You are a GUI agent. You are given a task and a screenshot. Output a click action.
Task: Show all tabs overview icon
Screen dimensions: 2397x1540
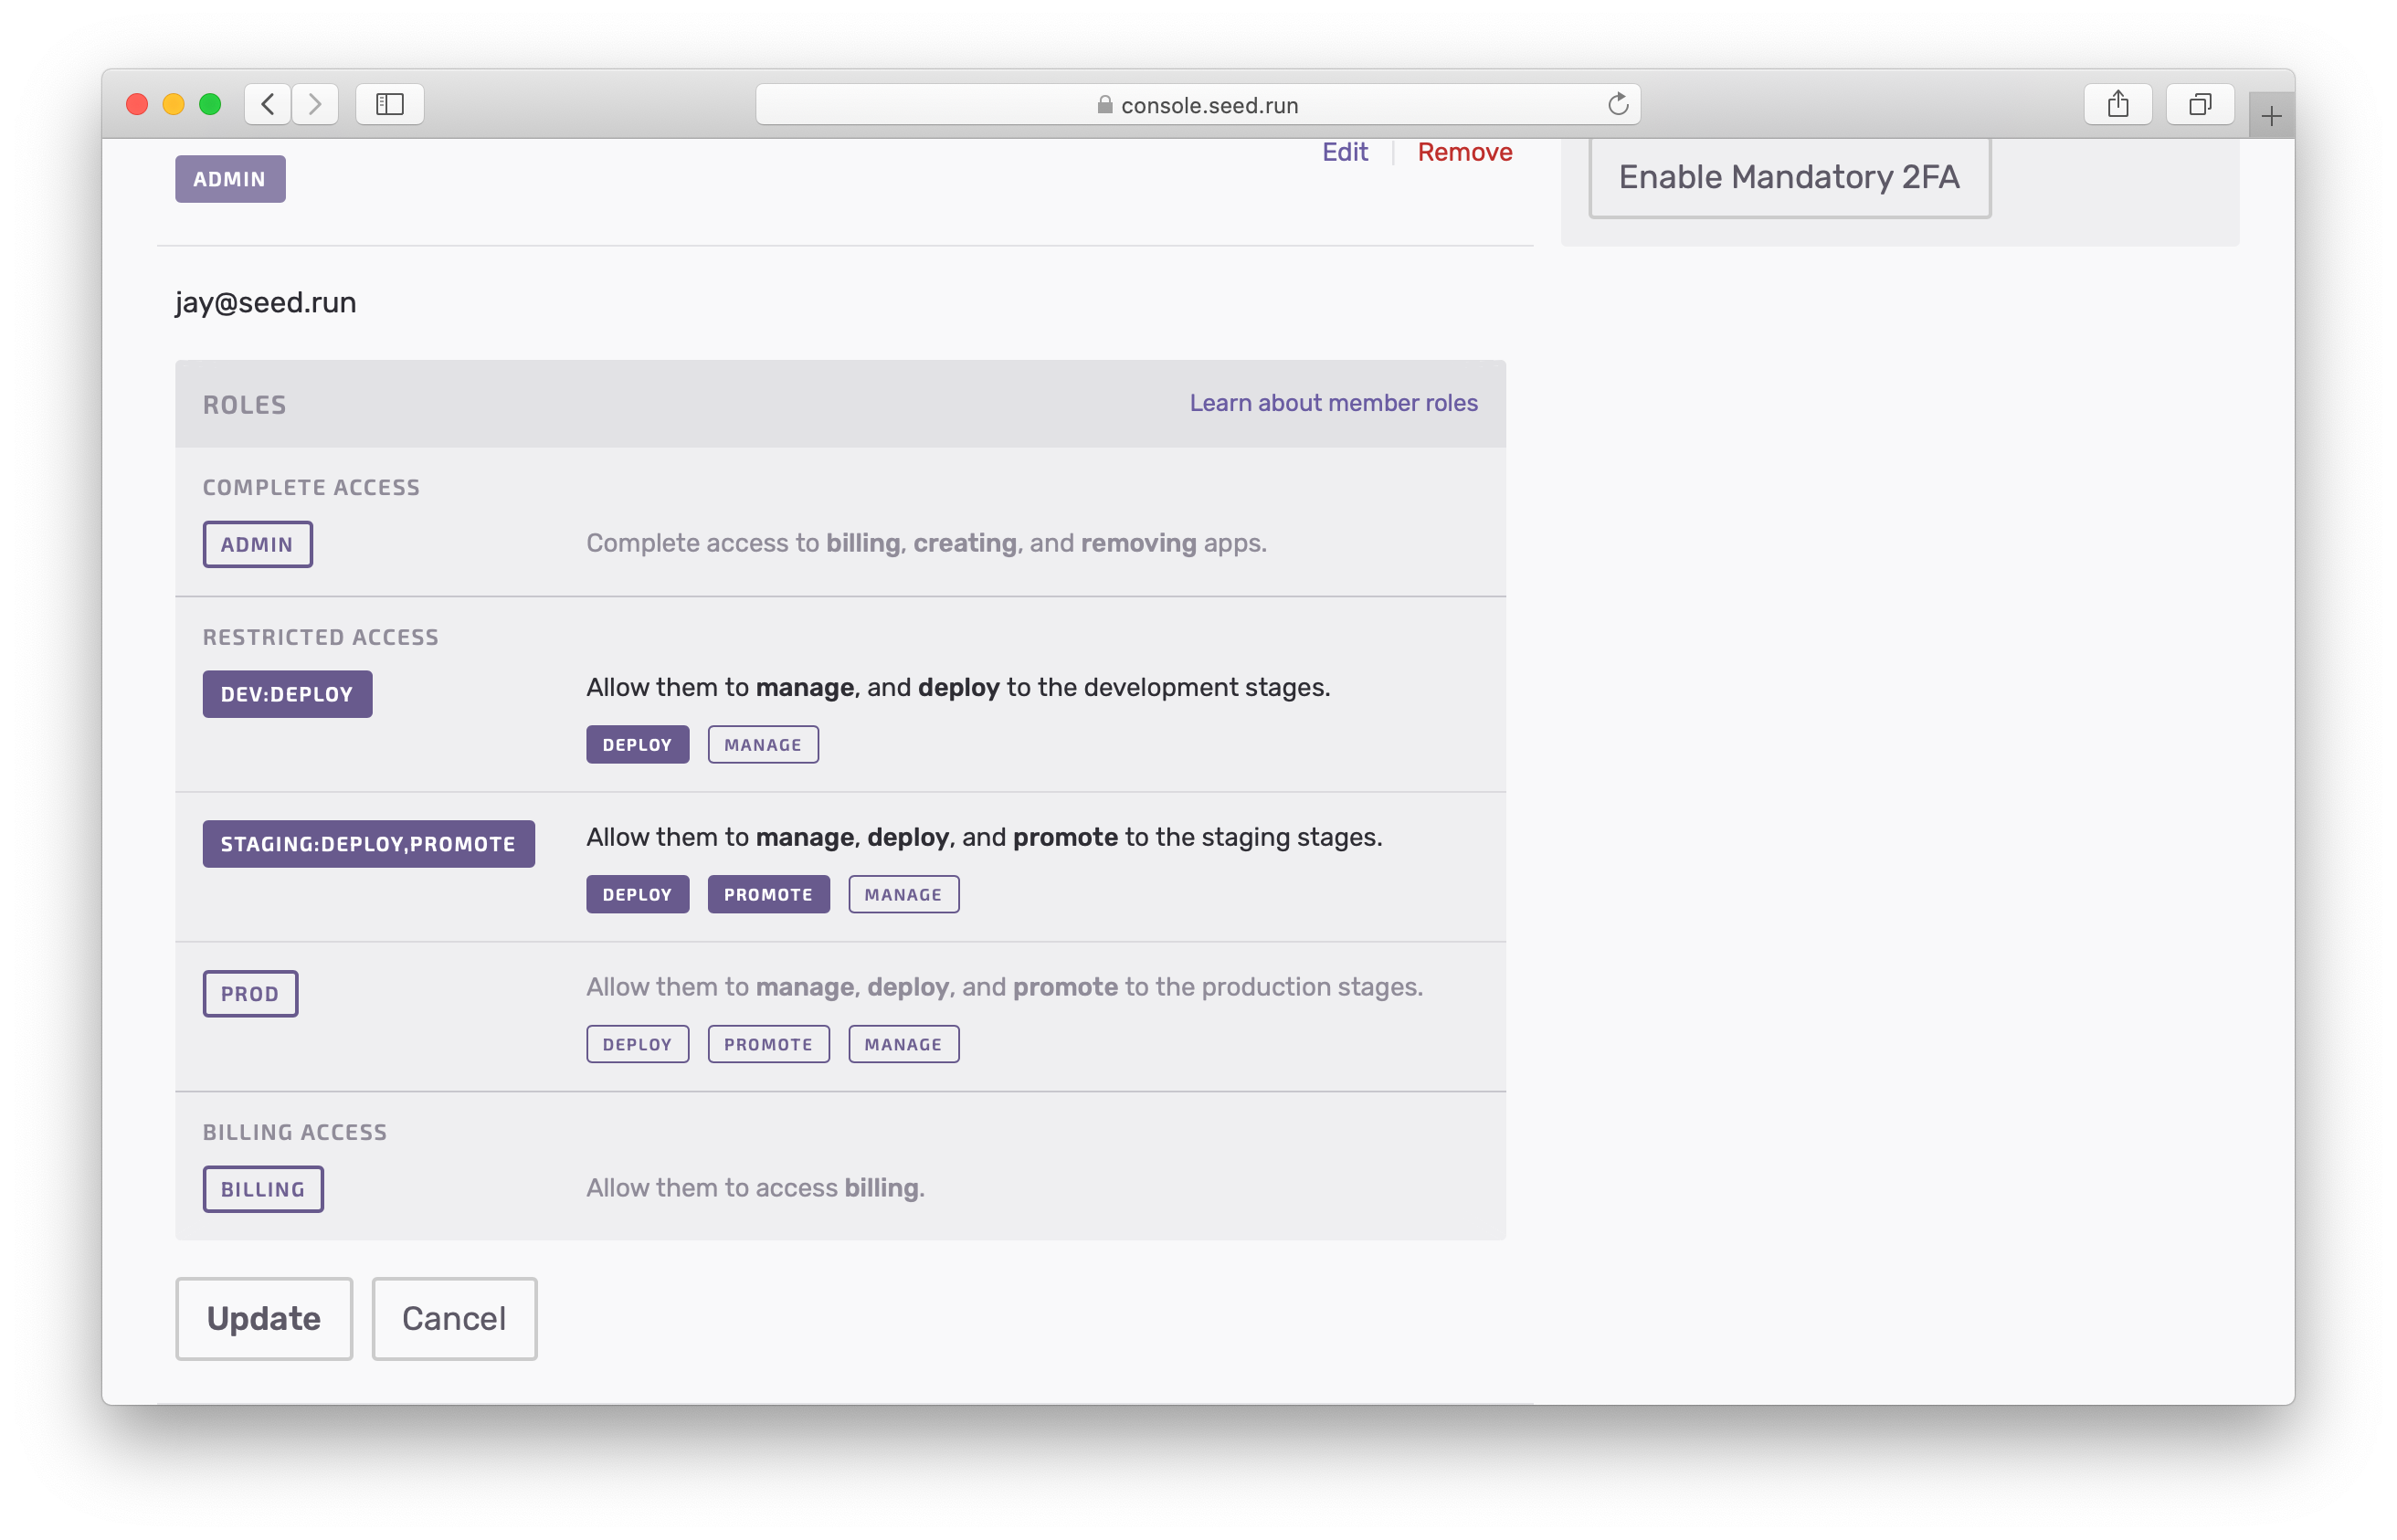tap(2199, 104)
